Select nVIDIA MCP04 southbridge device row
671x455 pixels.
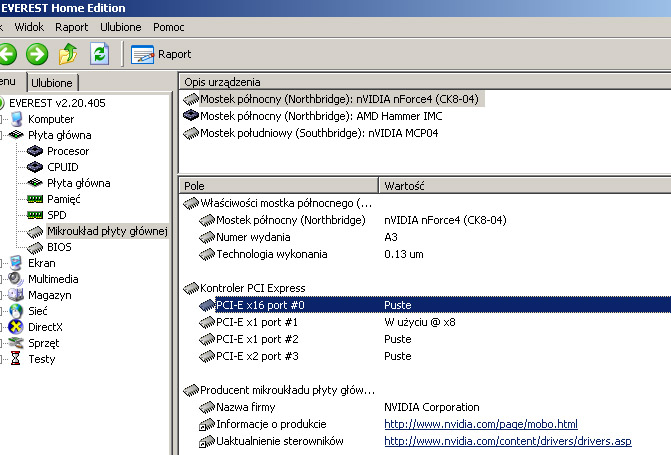click(311, 133)
